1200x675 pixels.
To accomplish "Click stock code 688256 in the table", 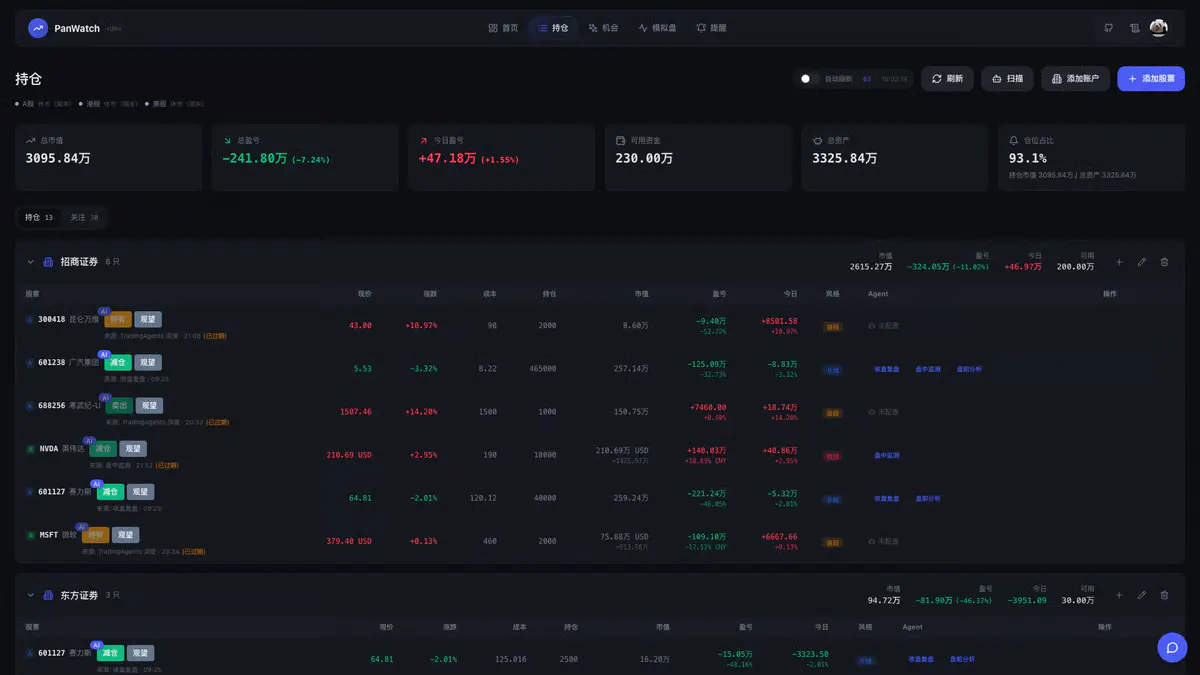I will (52, 406).
